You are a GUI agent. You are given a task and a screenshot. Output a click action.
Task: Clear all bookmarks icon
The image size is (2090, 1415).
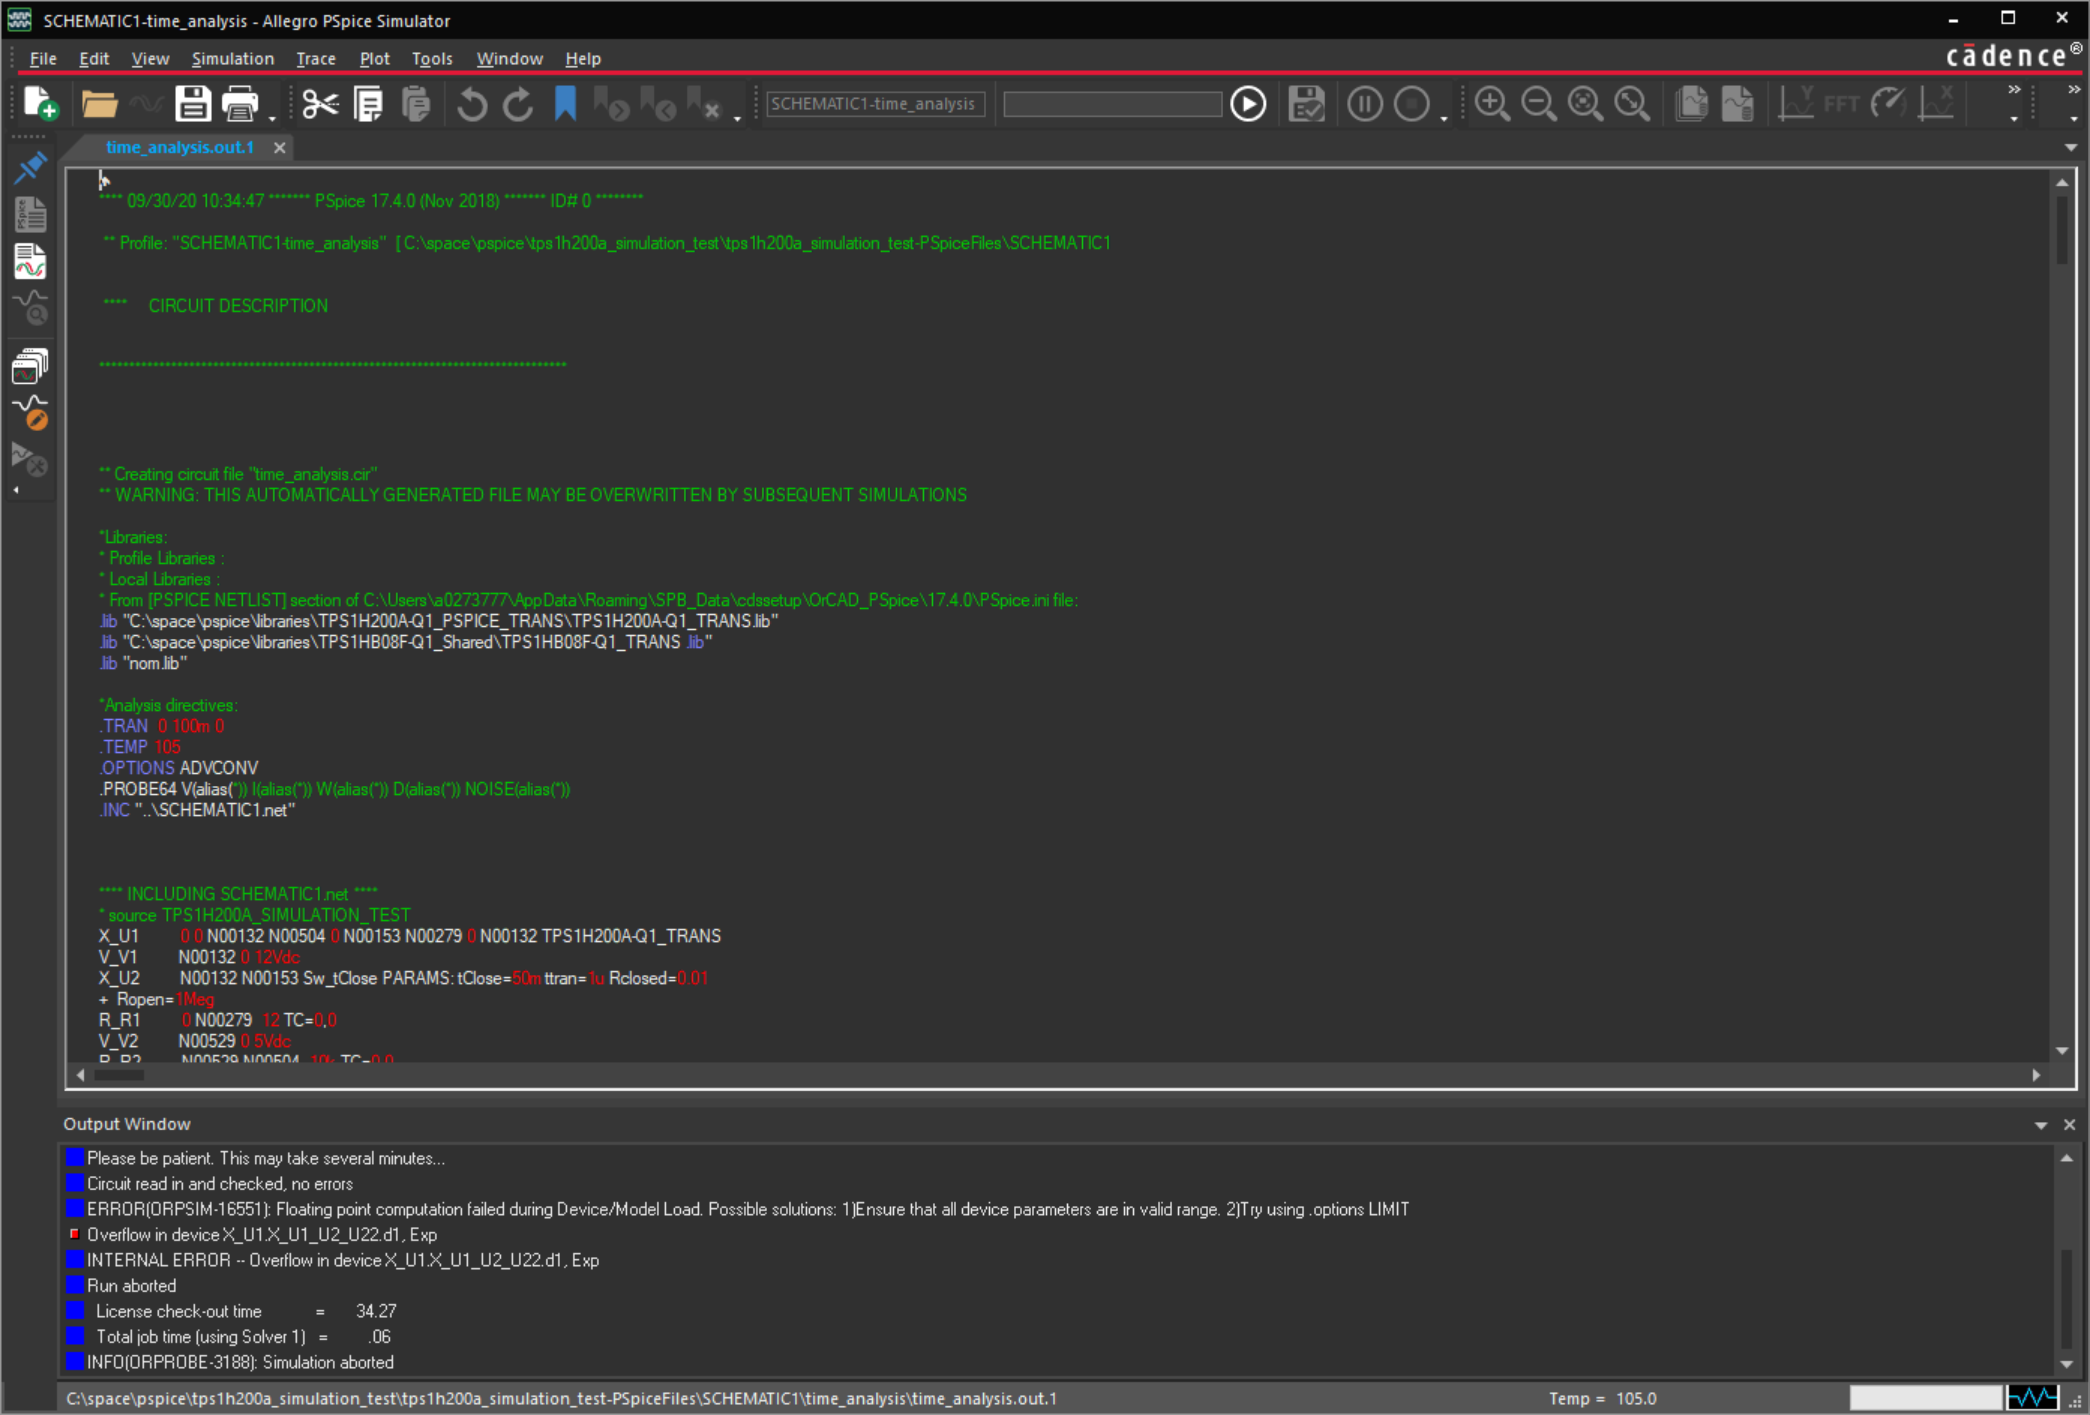704,103
